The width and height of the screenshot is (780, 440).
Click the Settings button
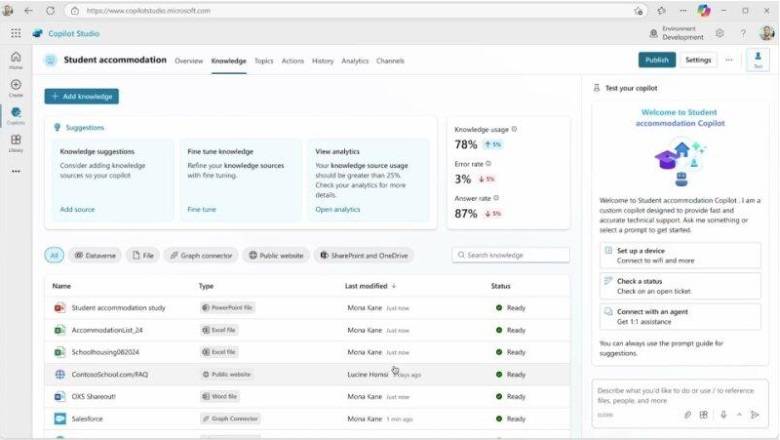coord(698,60)
